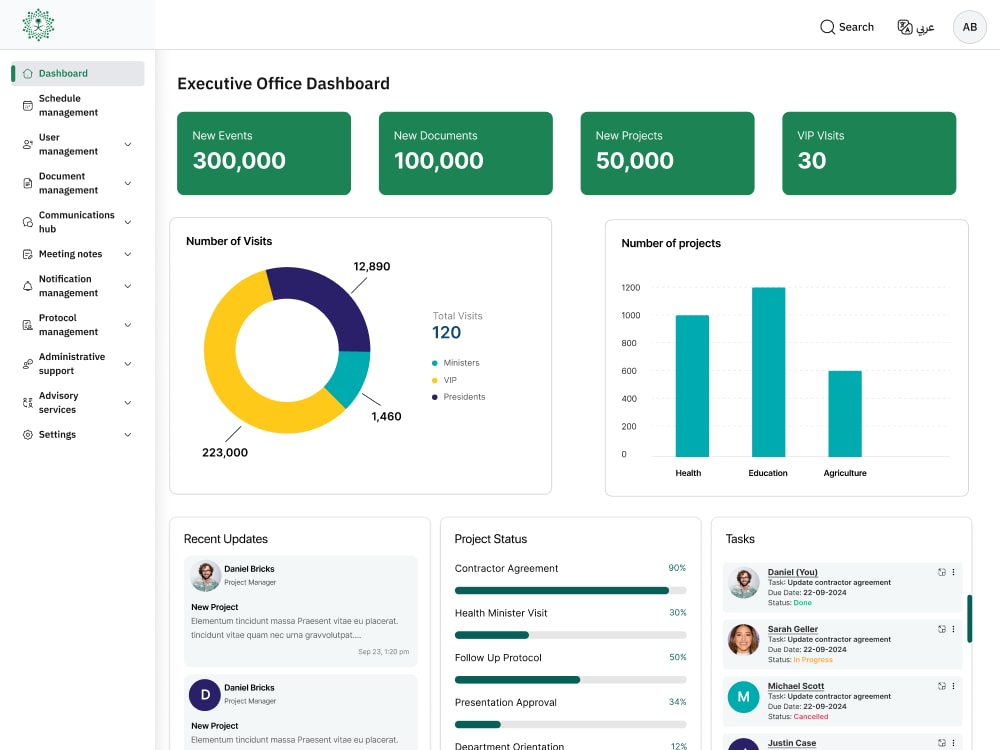Open more options on Sarah Geller task
The image size is (1000, 750).
[x=953, y=629]
